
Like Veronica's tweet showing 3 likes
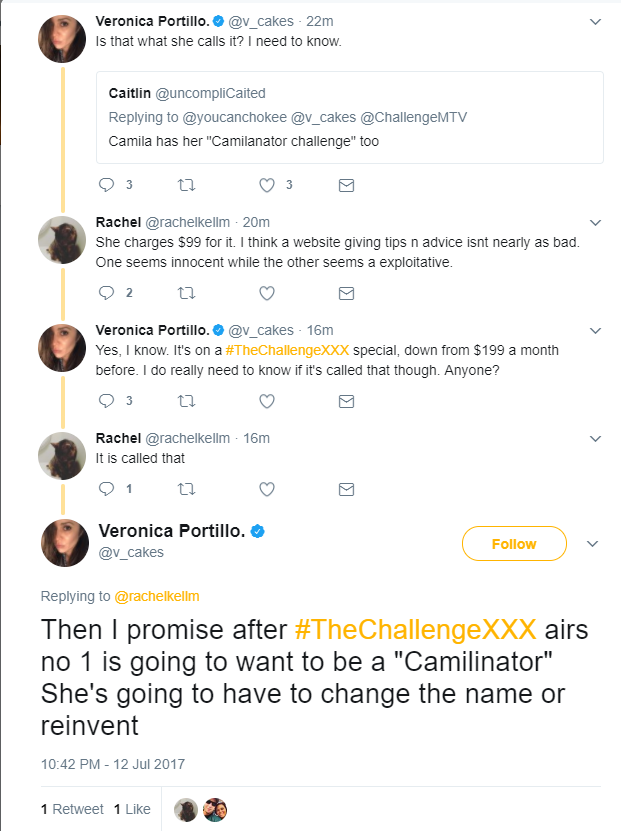(x=267, y=185)
